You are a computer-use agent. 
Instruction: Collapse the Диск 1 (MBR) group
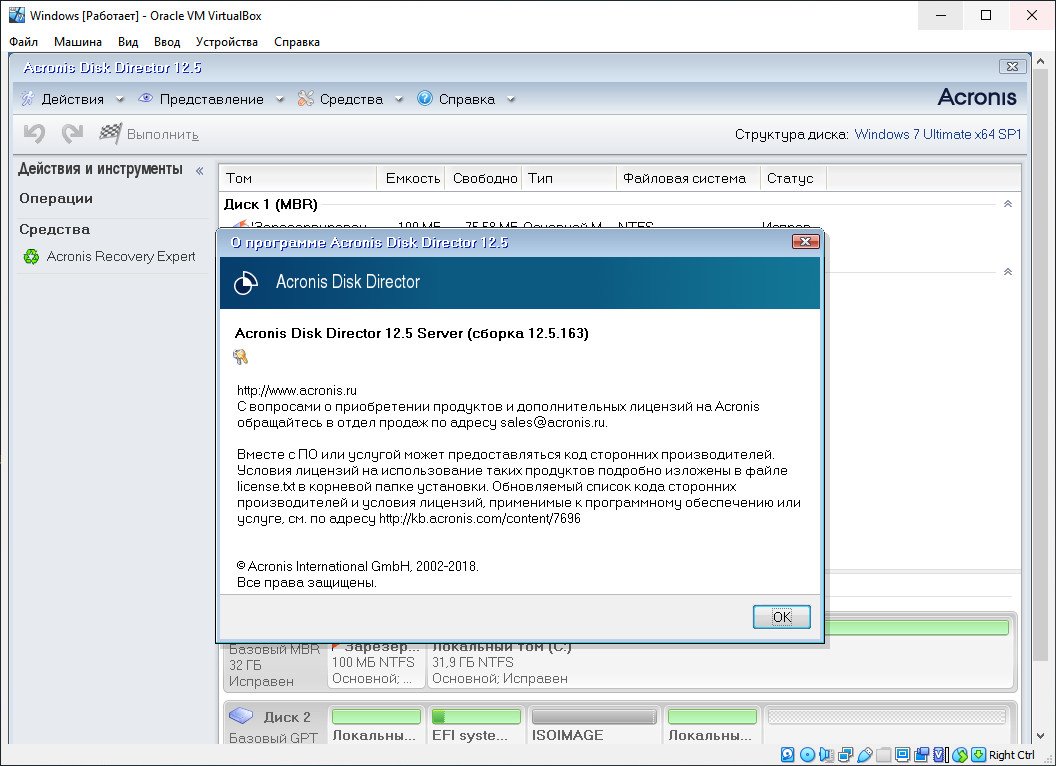[1008, 203]
